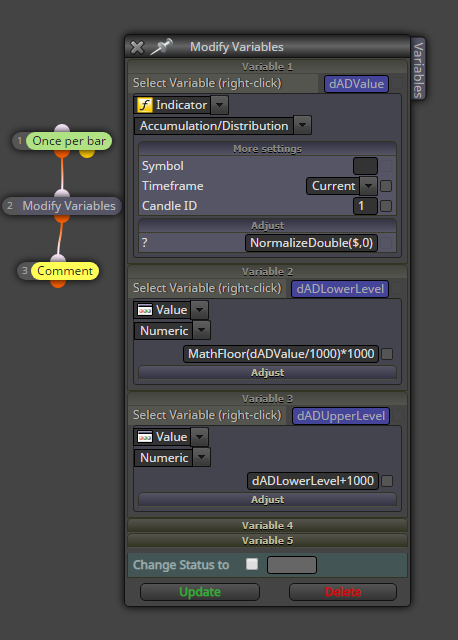Open the Accumulation/Distribution dropdown arrow
The width and height of the screenshot is (458, 640).
302,125
